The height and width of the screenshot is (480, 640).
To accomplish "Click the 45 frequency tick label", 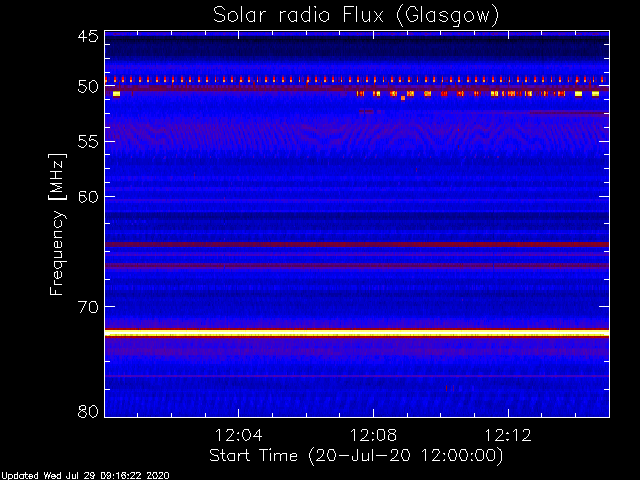I will [88, 37].
